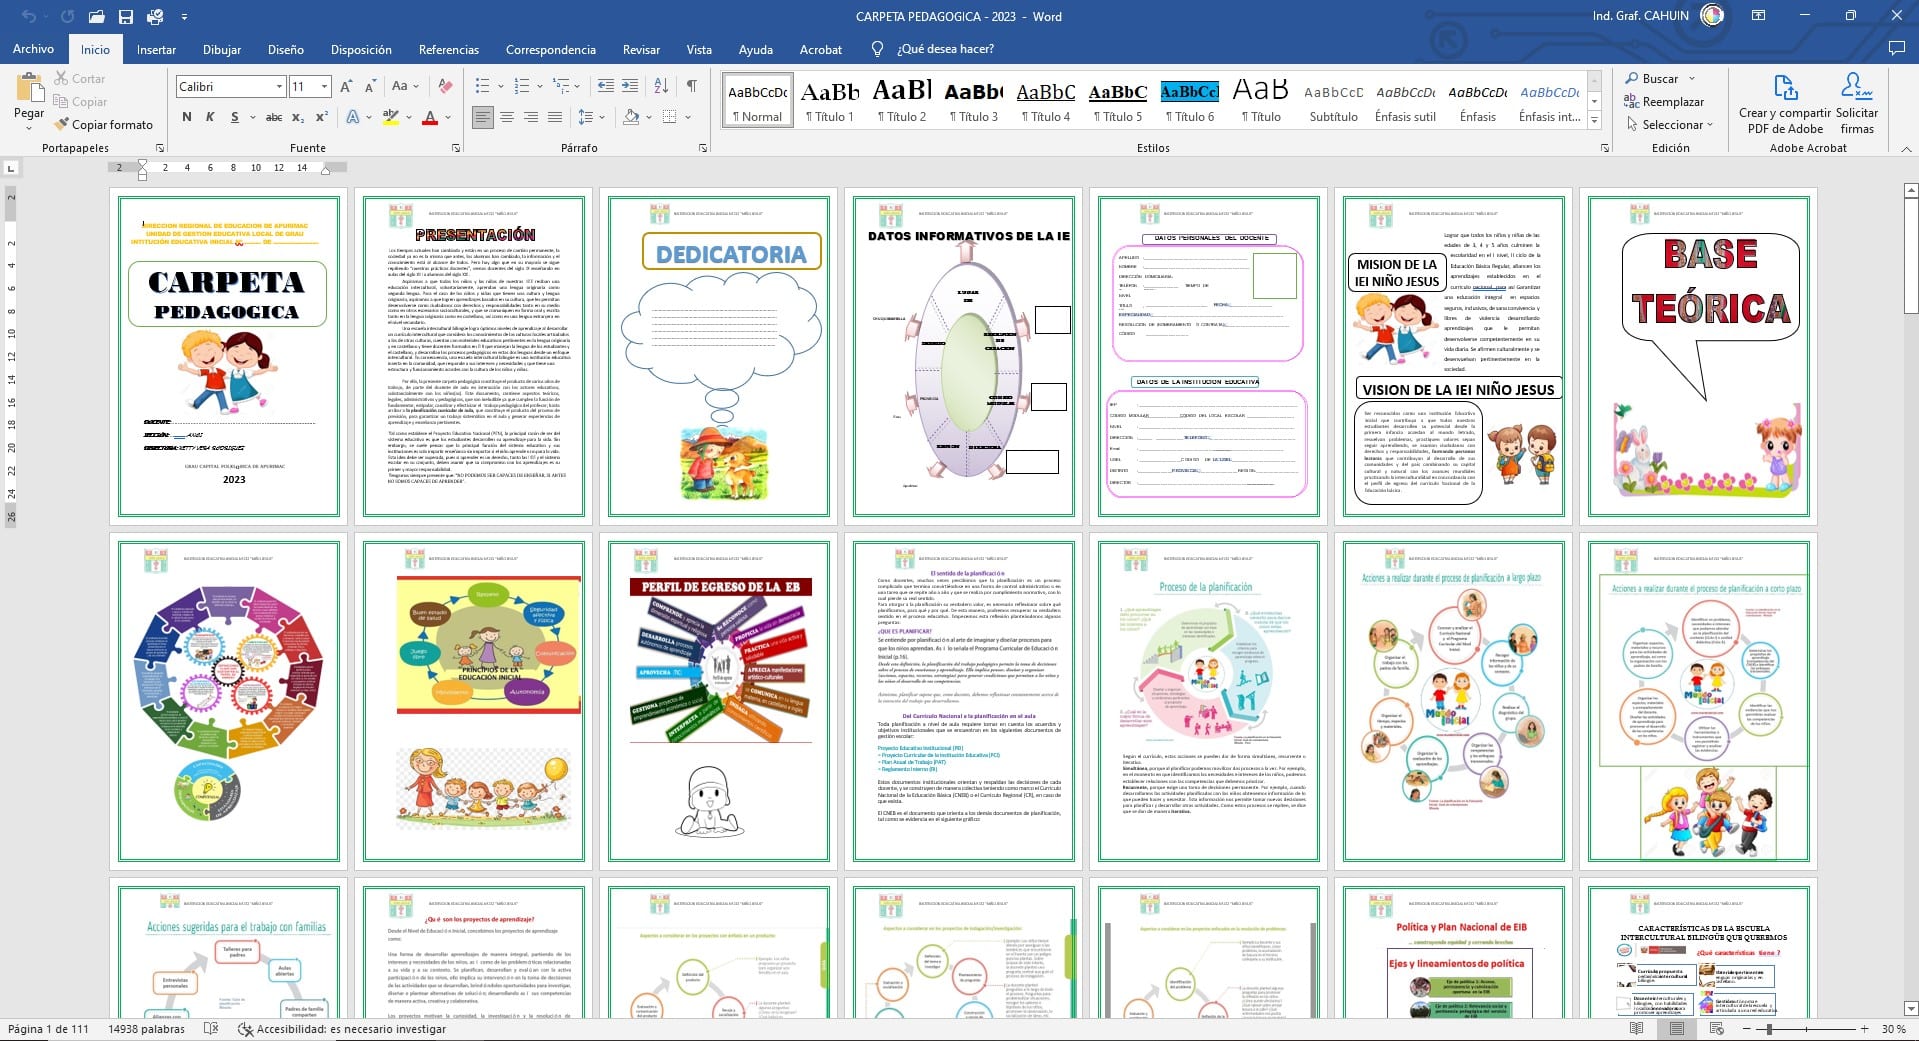
Task: Increase font size with the grow font icon
Action: [346, 87]
